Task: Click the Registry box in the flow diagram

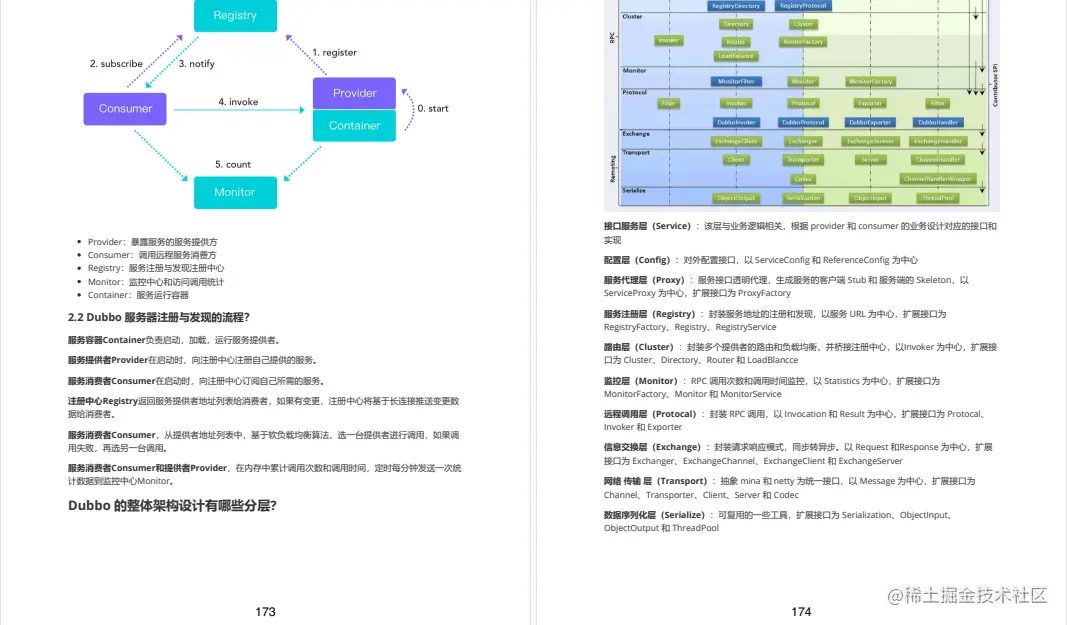Action: (235, 15)
